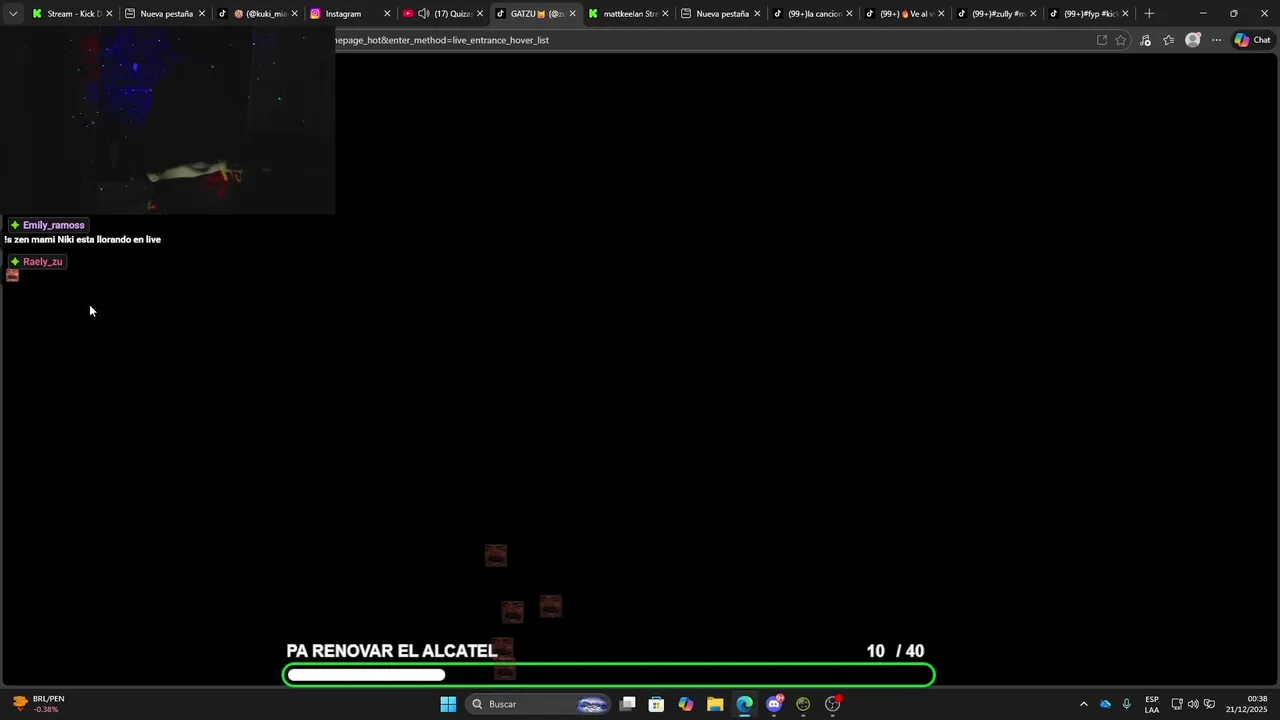Open the Windows Start menu
The height and width of the screenshot is (720, 1280).
click(x=448, y=704)
